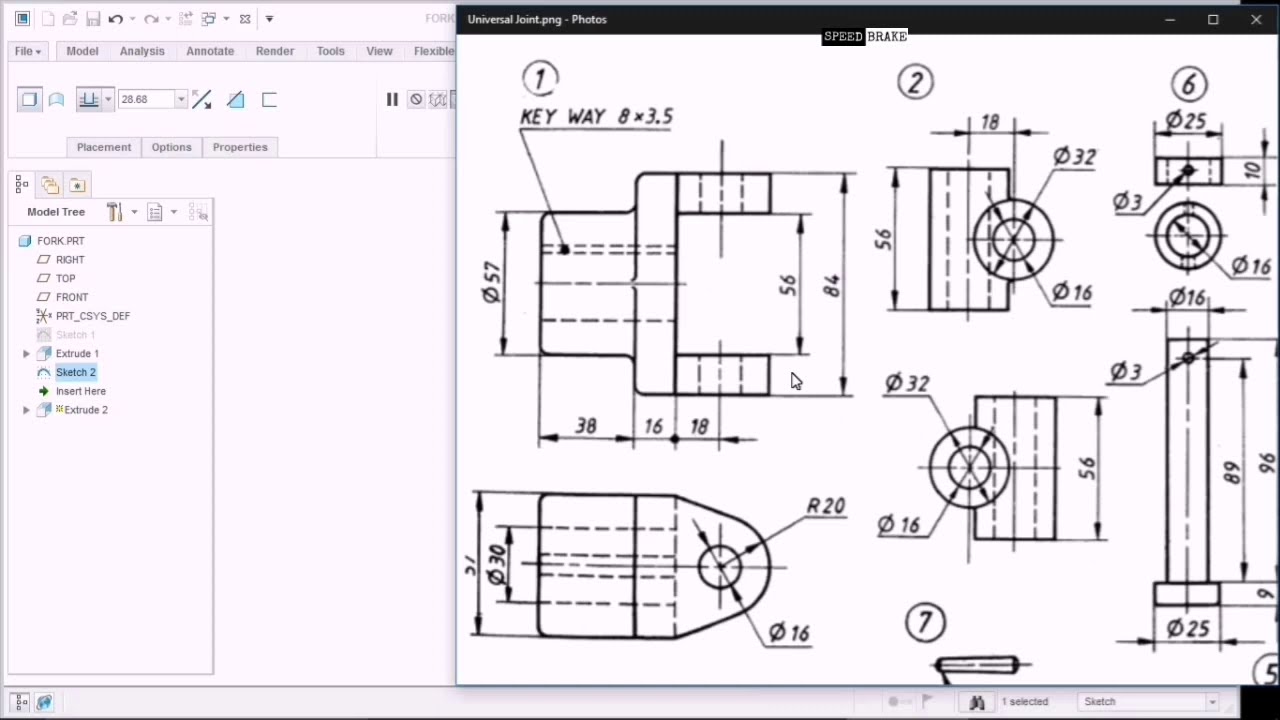
Task: Toggle Remove Material option
Action: tap(236, 99)
